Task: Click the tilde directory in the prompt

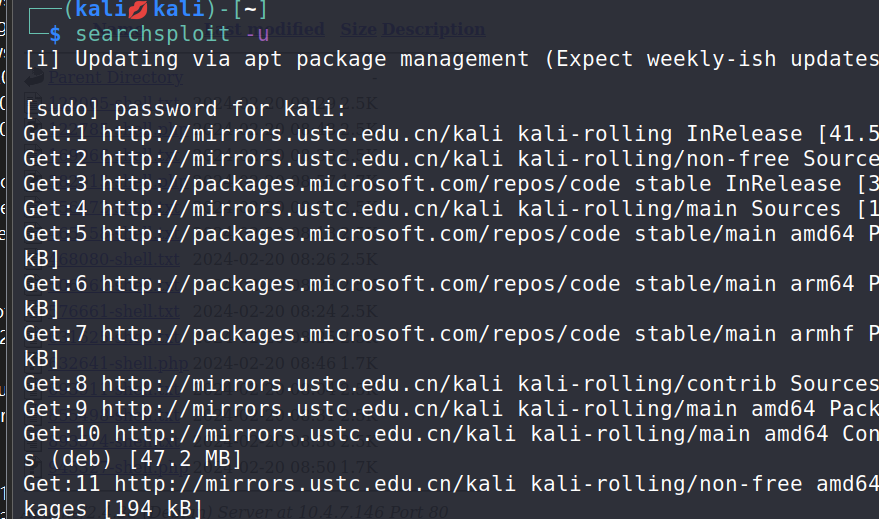Action: pos(248,10)
